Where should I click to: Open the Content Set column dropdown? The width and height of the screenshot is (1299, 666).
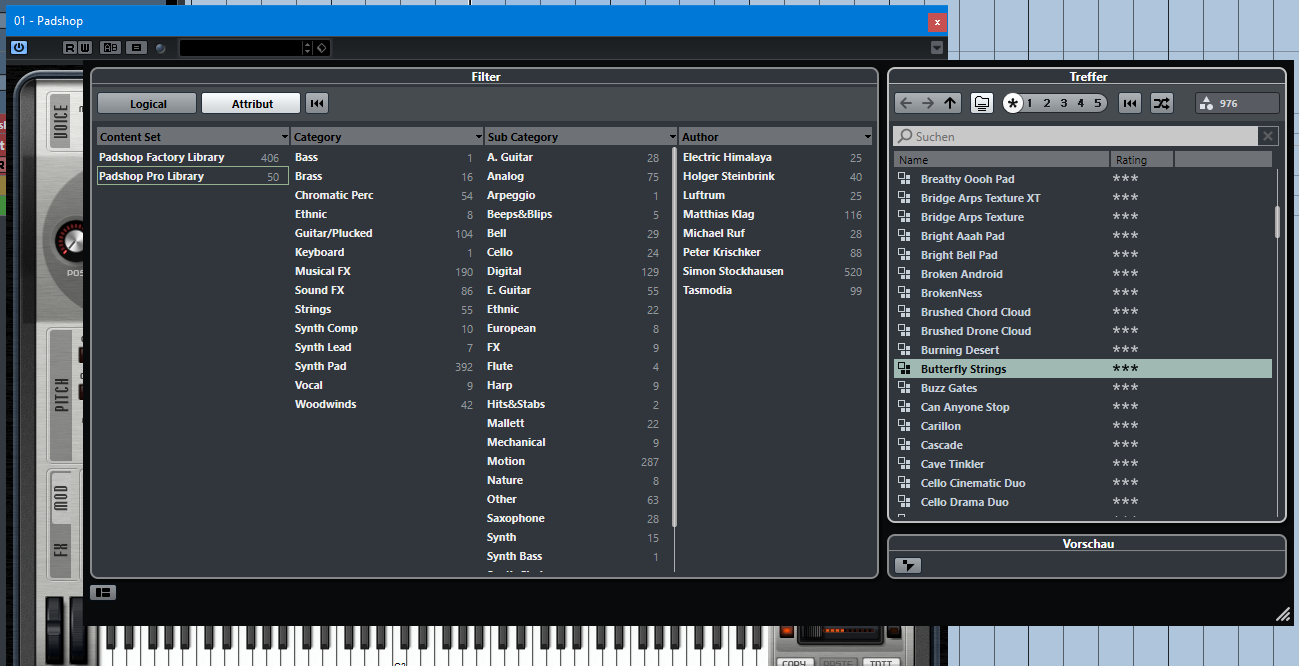tap(285, 137)
